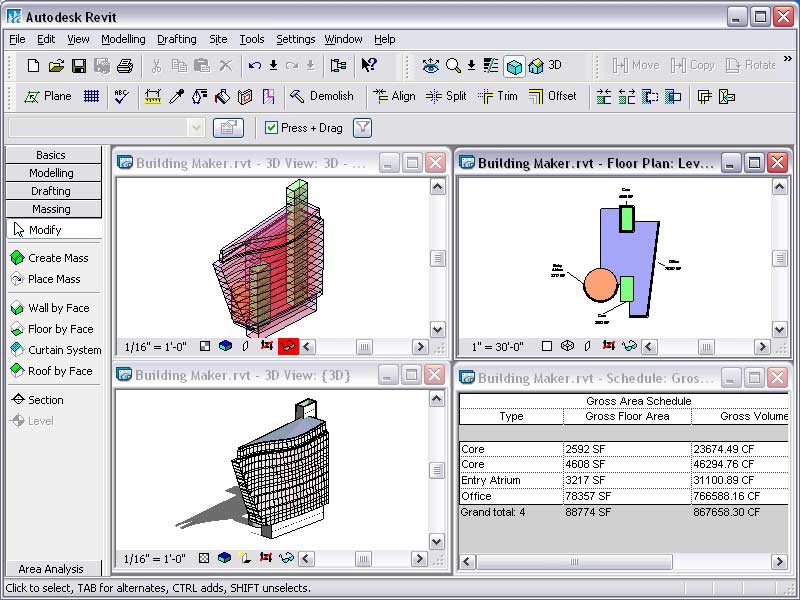
Task: Open a file with the Open folder icon
Action: point(57,65)
